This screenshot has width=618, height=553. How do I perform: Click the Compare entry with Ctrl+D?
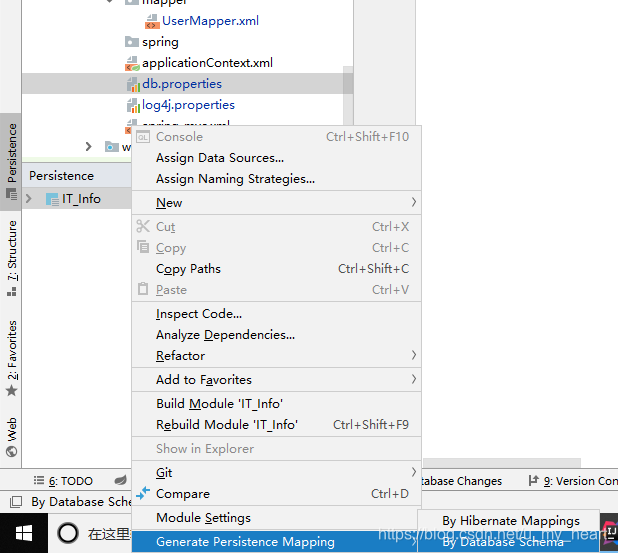tap(276, 493)
